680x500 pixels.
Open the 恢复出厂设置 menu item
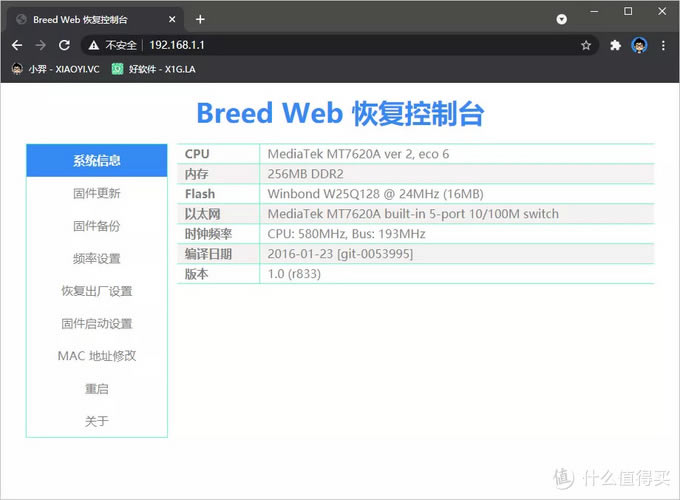[97, 291]
